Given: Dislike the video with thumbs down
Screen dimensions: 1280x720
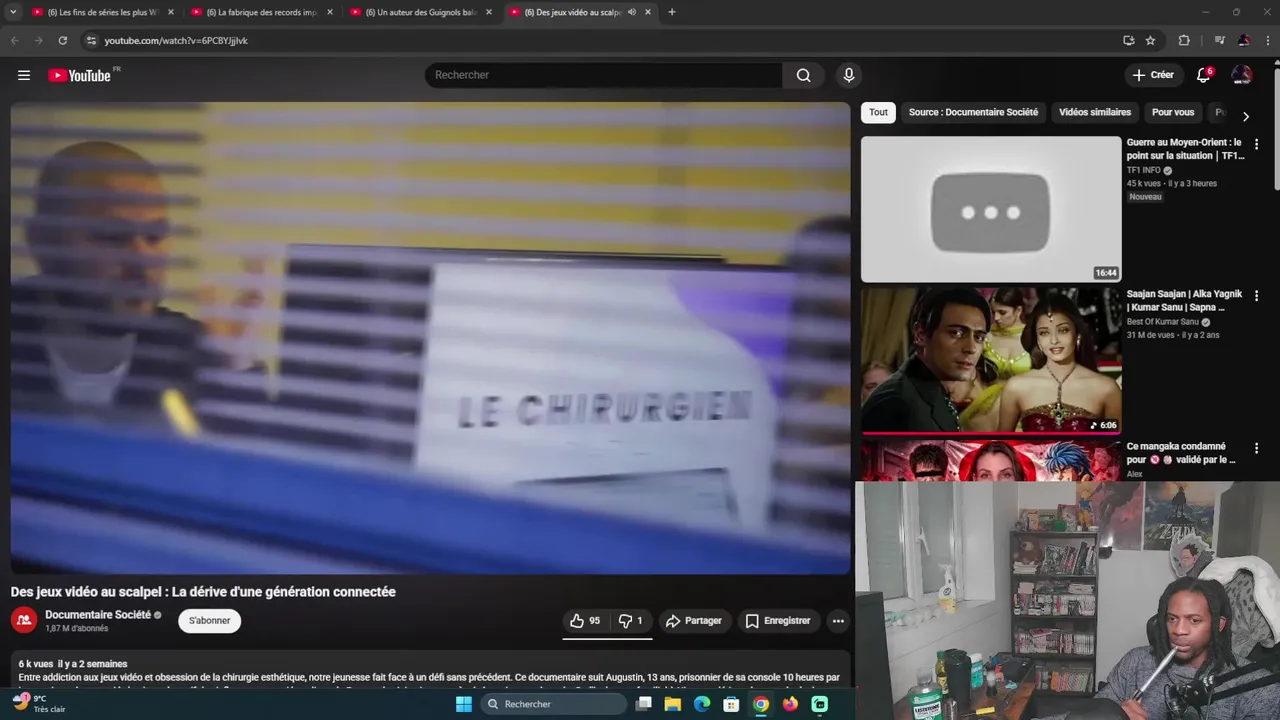Looking at the screenshot, I should [x=630, y=621].
